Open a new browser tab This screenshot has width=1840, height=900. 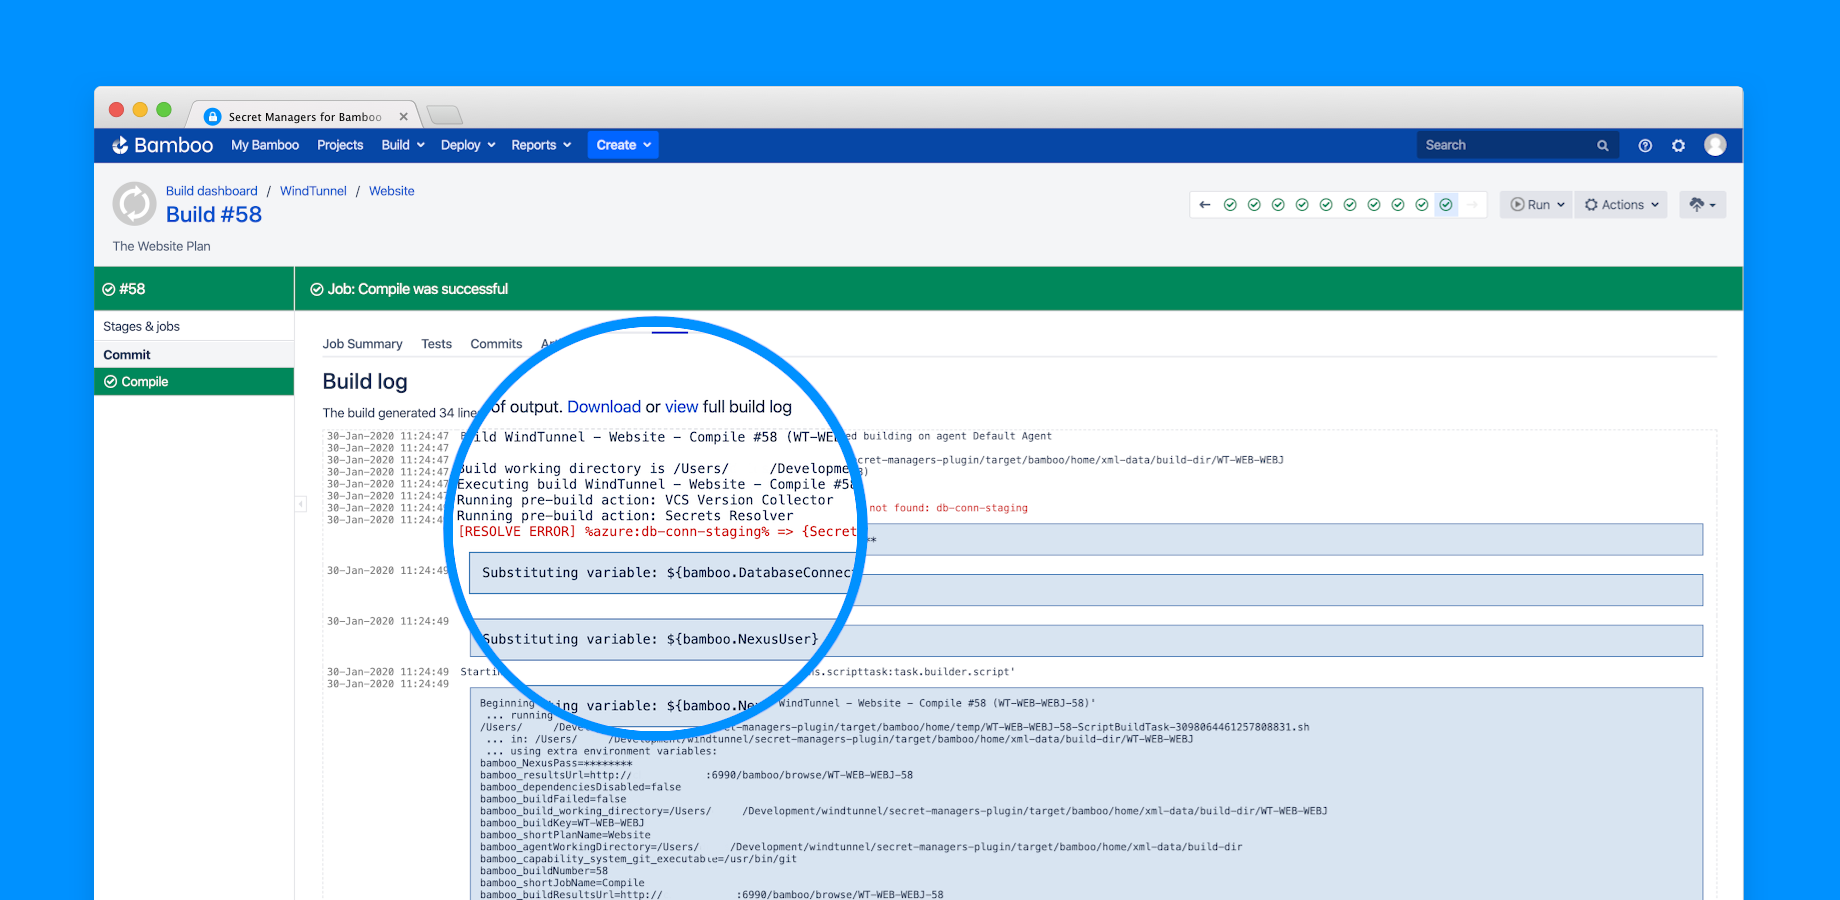tap(444, 115)
